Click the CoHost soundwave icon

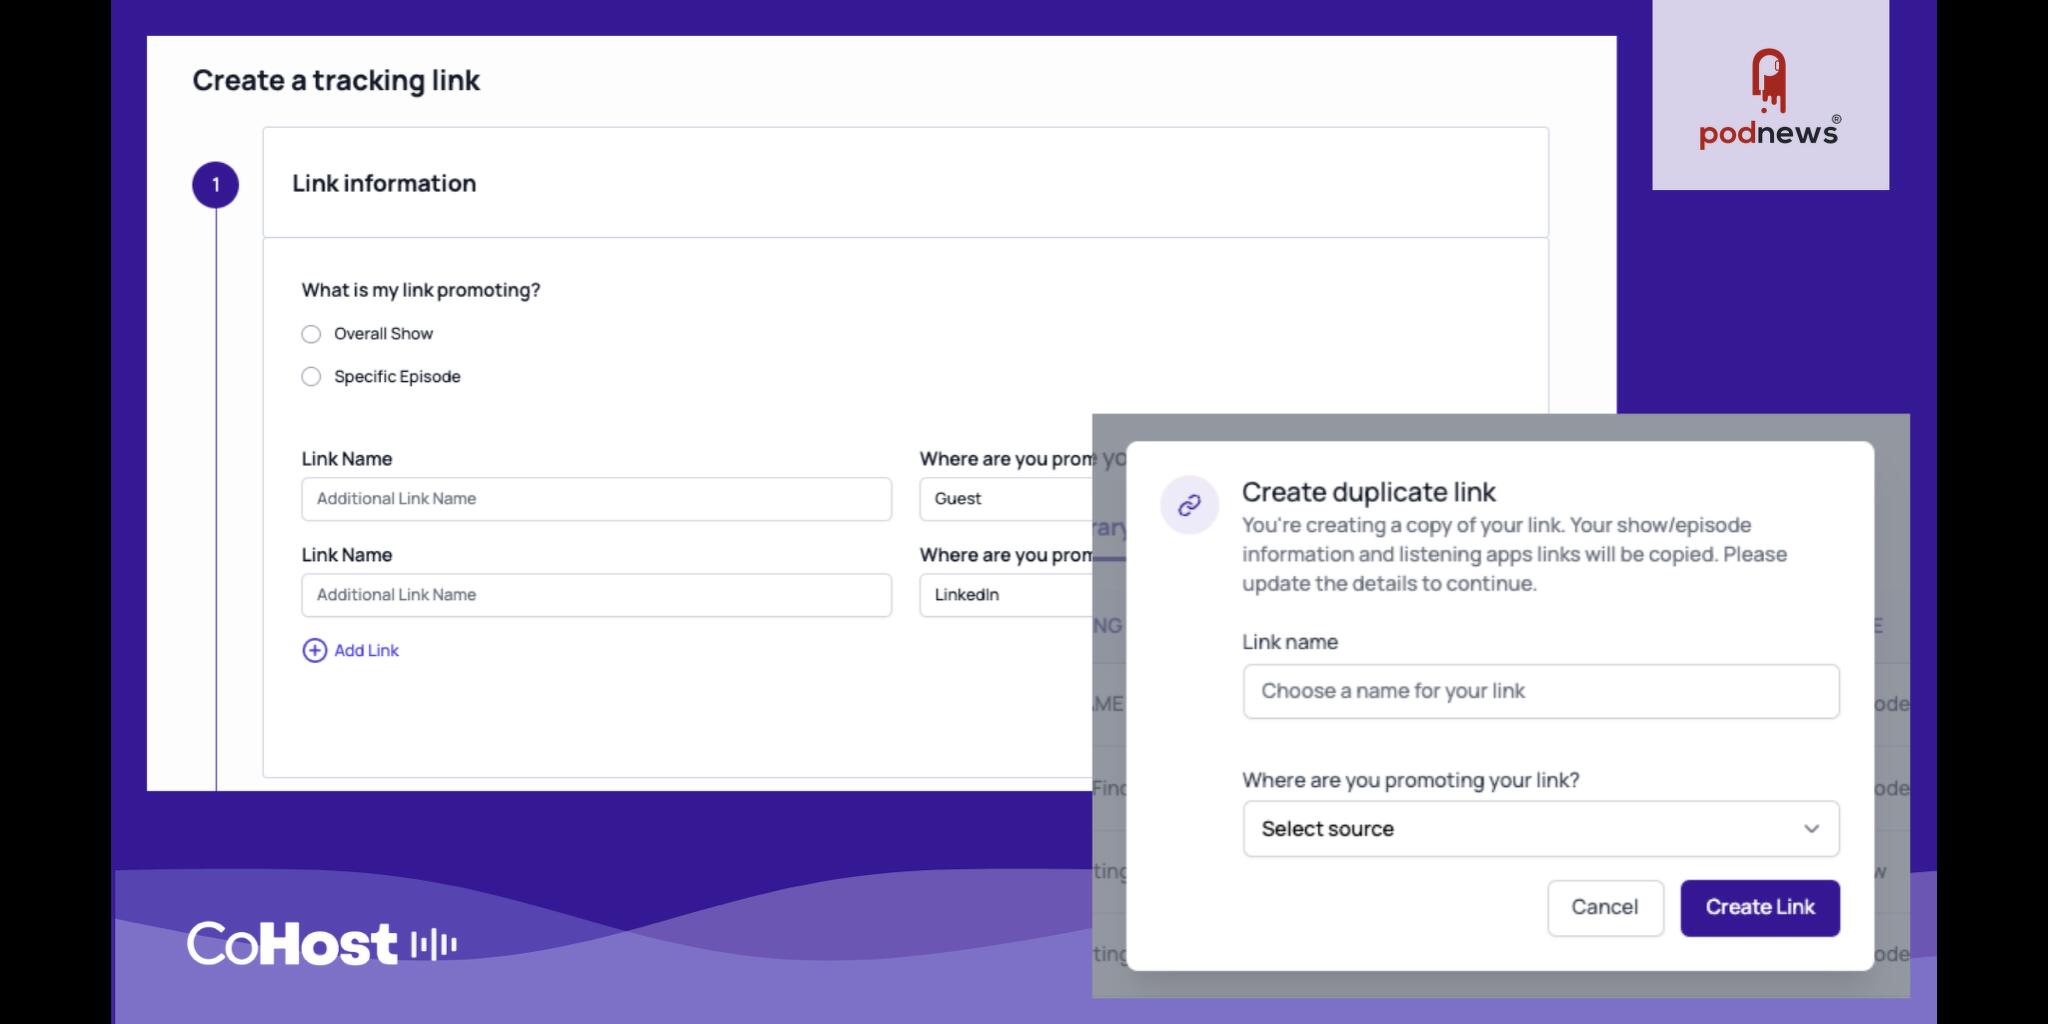pos(434,944)
